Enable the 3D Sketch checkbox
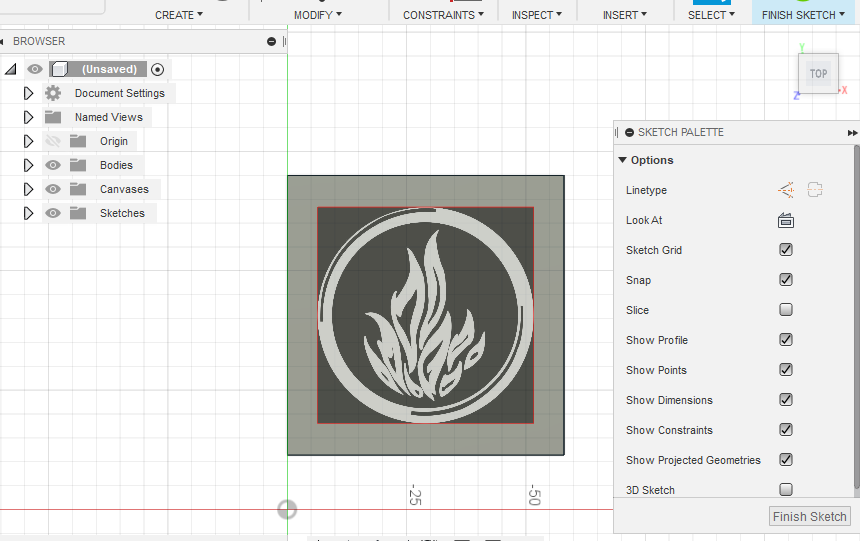 [786, 489]
